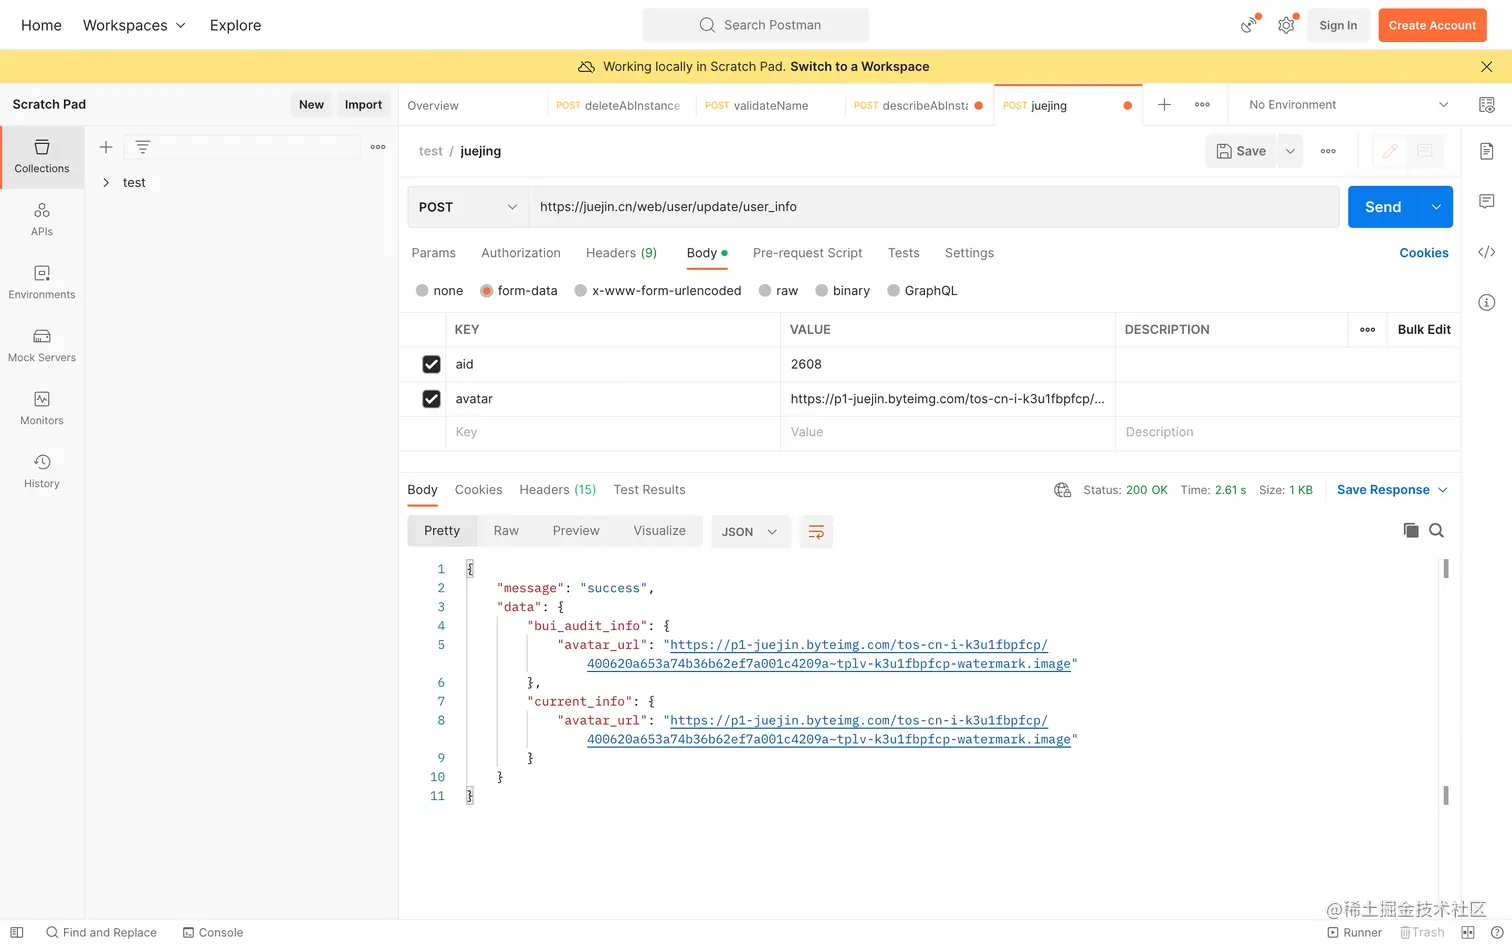
Task: Open the Collections sidebar panel
Action: [42, 157]
